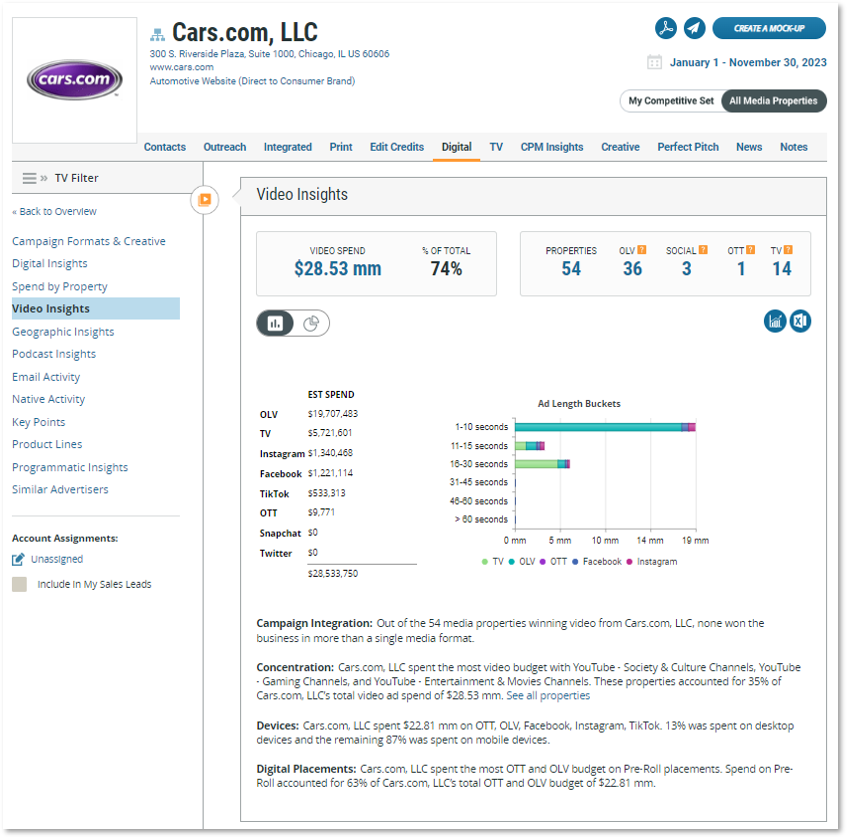
Task: Export data to Excel icon
Action: (x=800, y=321)
